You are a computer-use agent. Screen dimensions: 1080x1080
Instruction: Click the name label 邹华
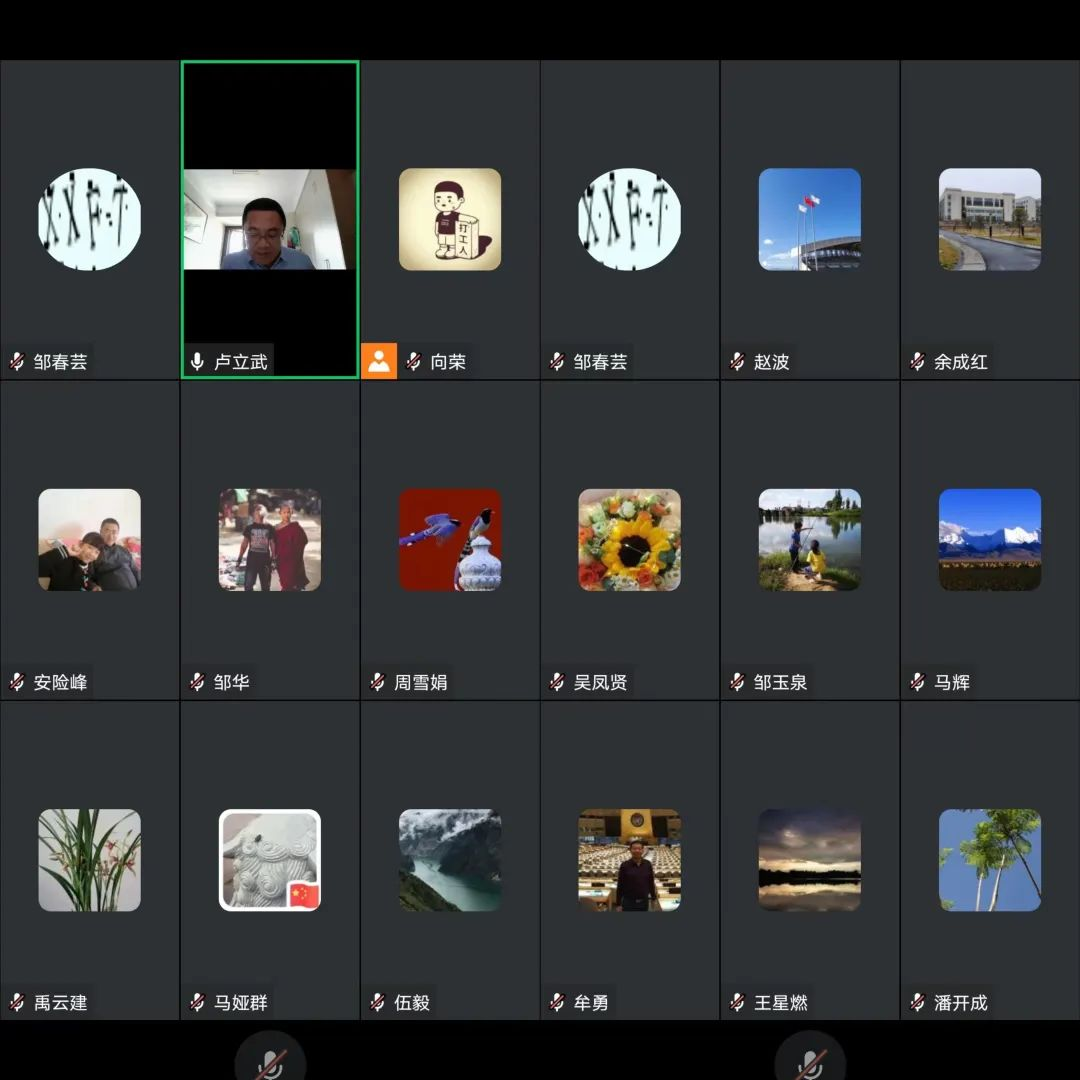point(232,682)
